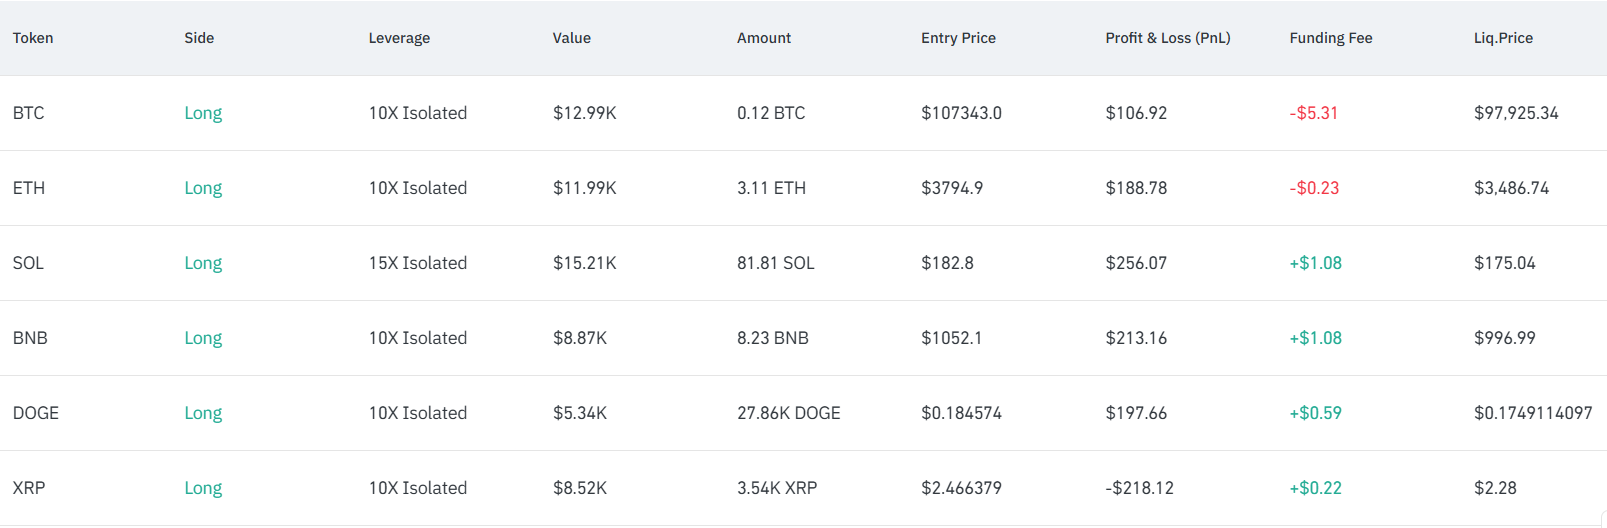Select the DOGE token name
This screenshot has height=528, width=1607.
pyautogui.click(x=36, y=413)
